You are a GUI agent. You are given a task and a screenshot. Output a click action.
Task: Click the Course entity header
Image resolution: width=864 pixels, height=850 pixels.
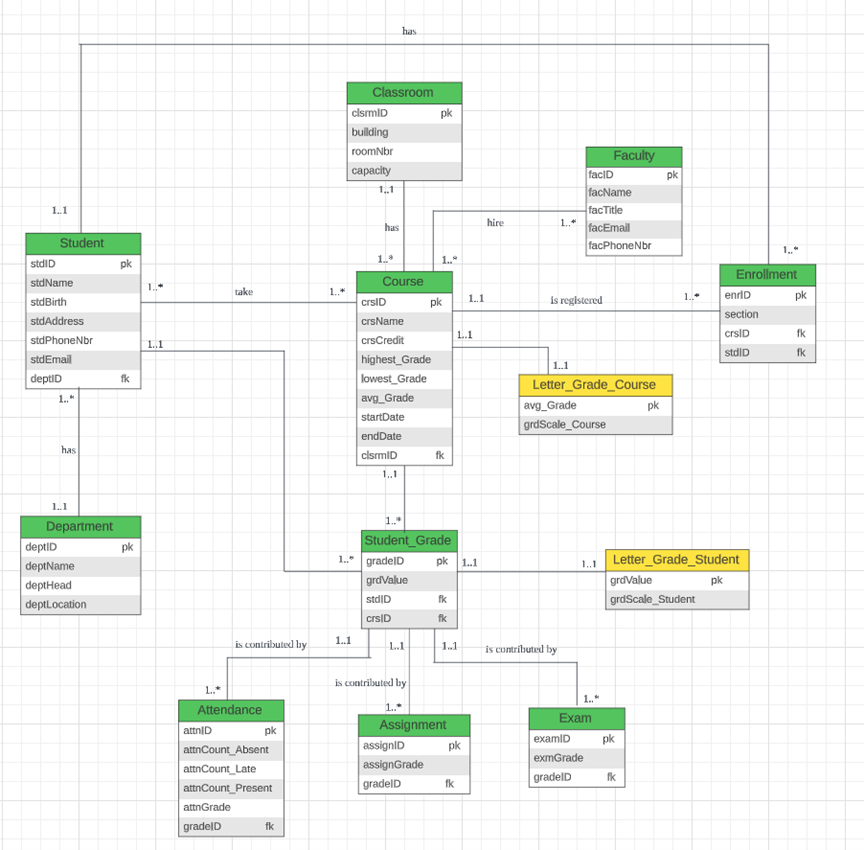point(404,282)
